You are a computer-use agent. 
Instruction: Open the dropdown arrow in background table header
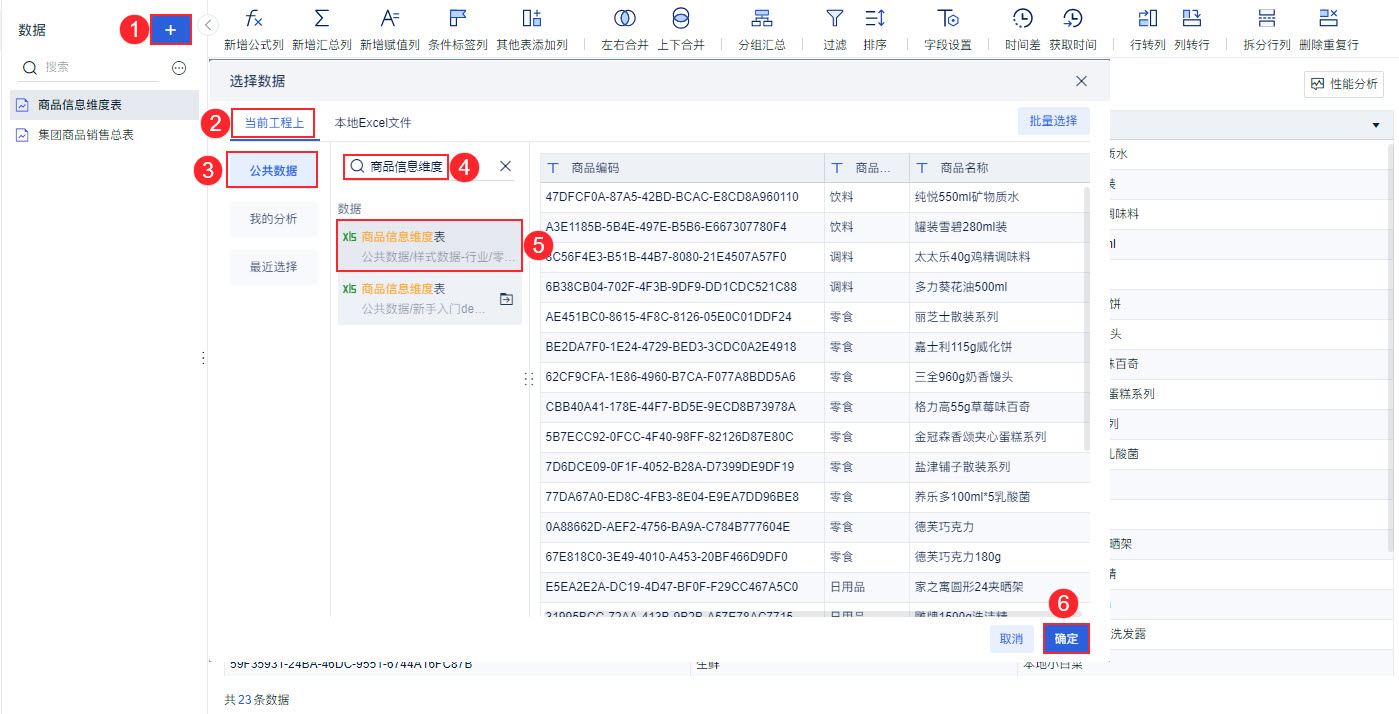pos(1375,125)
